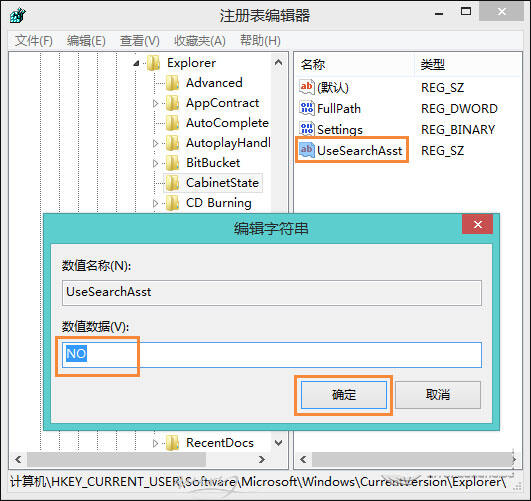
Task: Select the Settings binary value icon
Action: click(307, 129)
